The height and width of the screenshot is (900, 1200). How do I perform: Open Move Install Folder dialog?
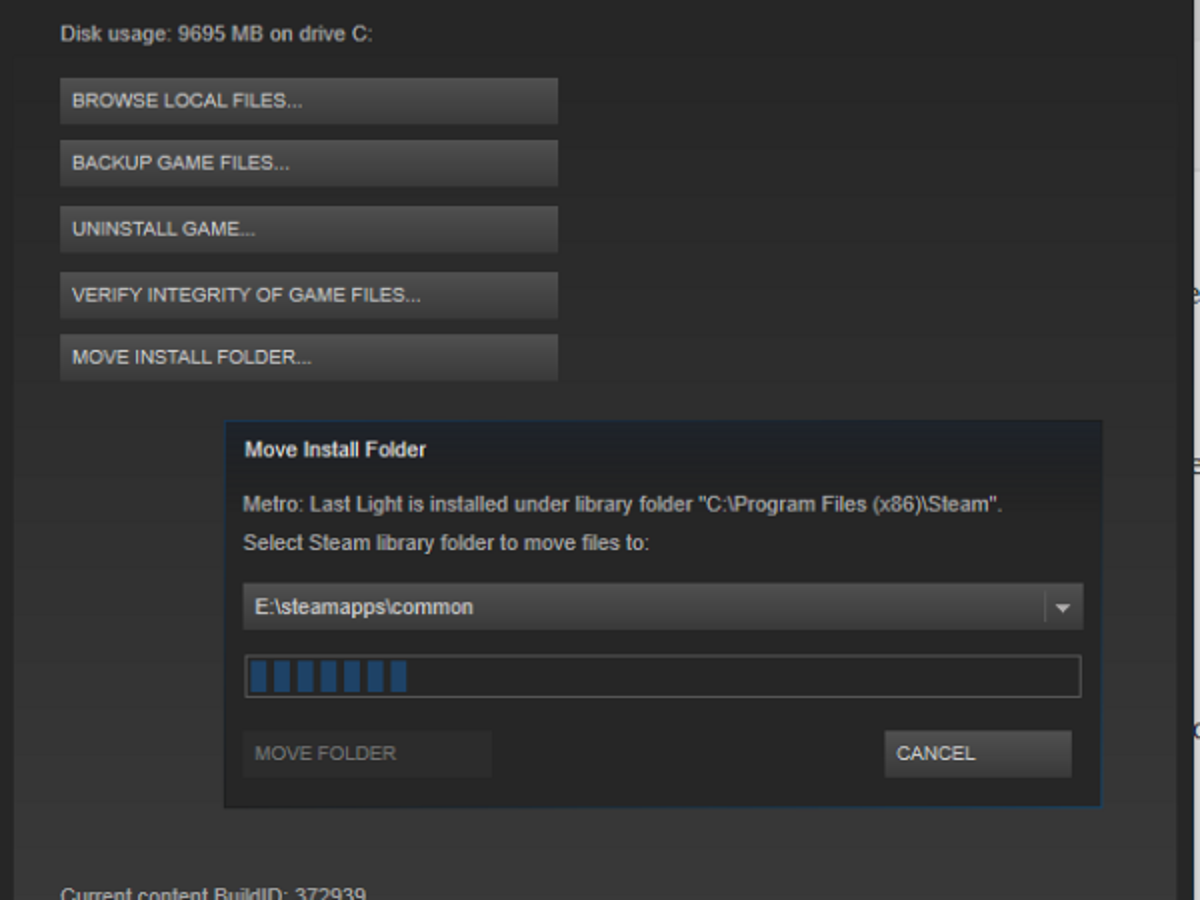(309, 357)
